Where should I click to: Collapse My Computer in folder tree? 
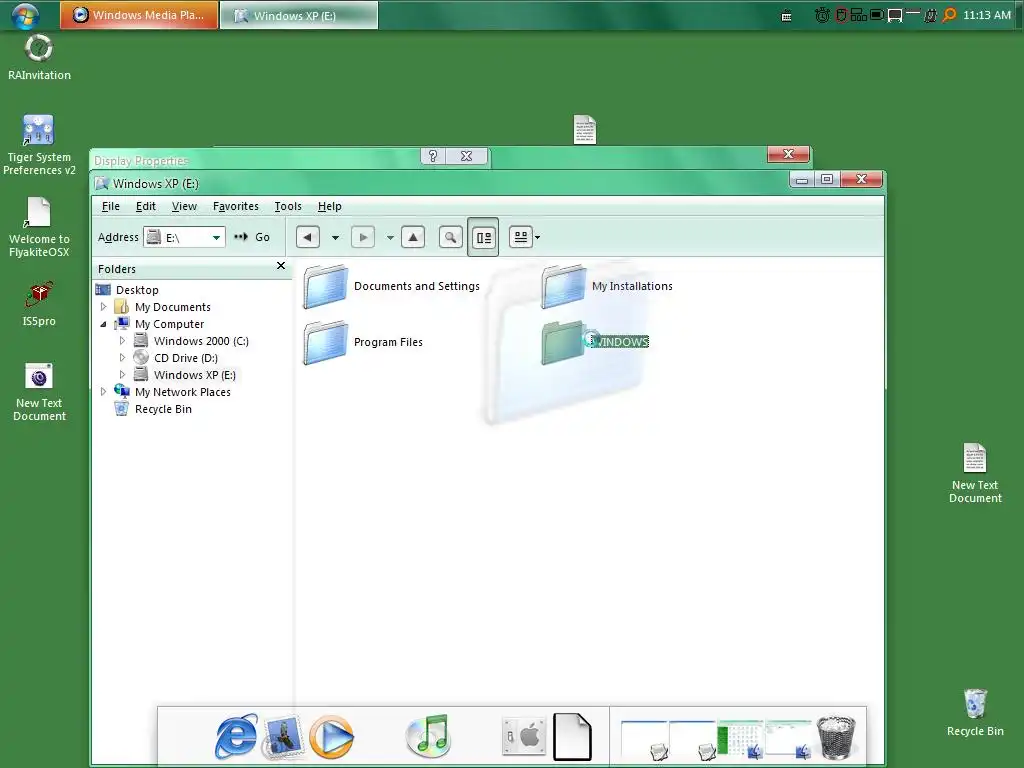point(103,324)
